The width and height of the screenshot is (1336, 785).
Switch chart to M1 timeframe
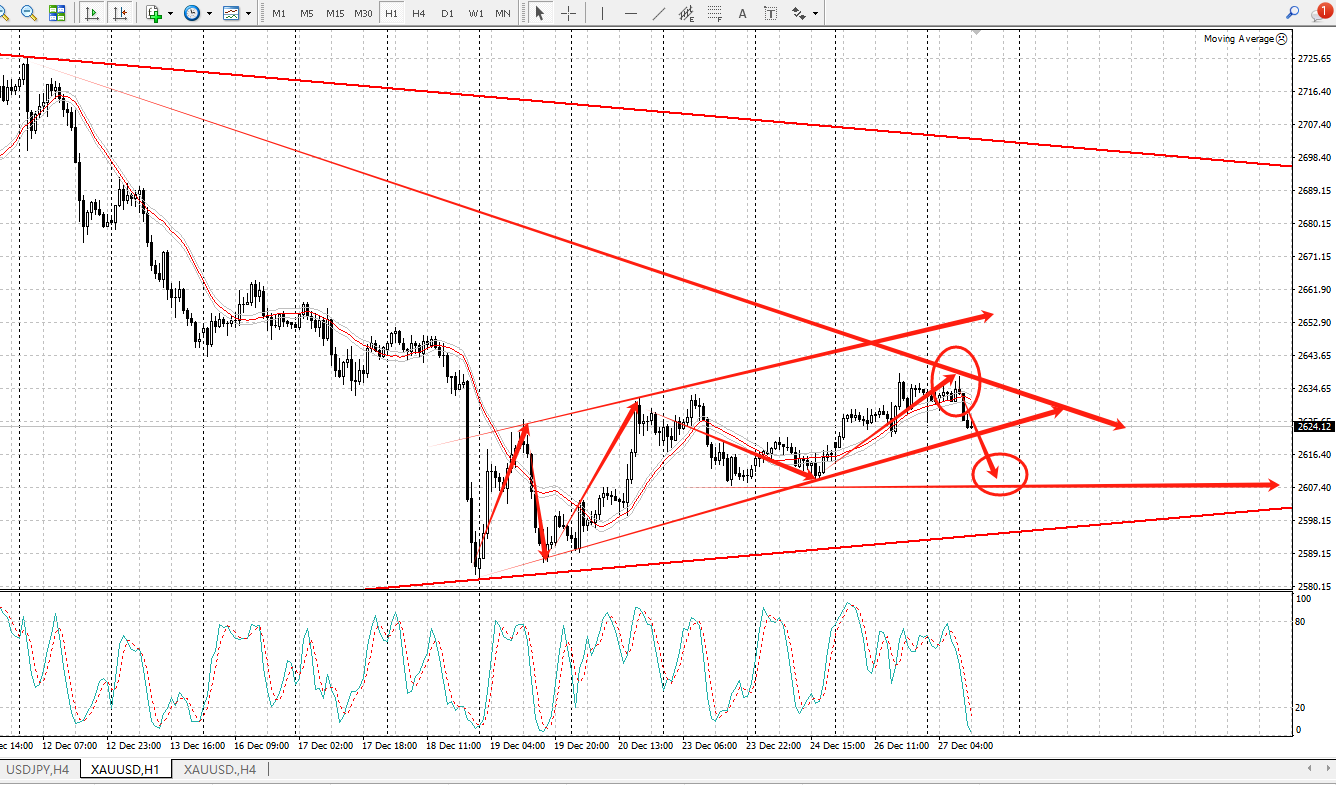[279, 14]
